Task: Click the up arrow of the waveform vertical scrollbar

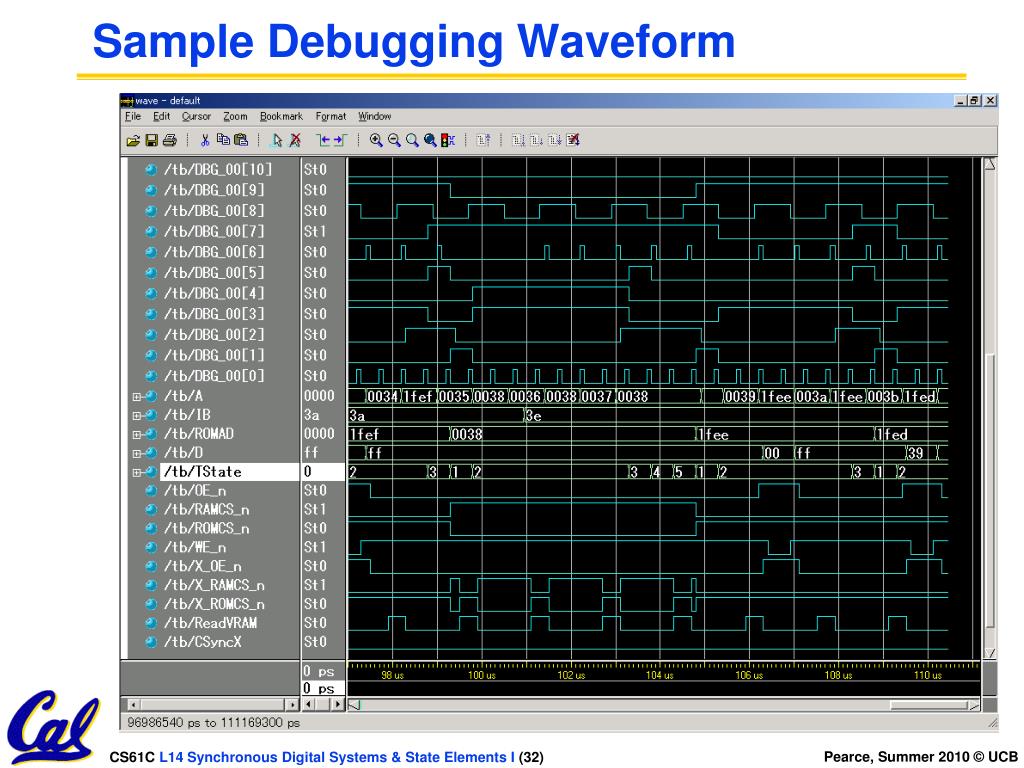Action: [990, 164]
